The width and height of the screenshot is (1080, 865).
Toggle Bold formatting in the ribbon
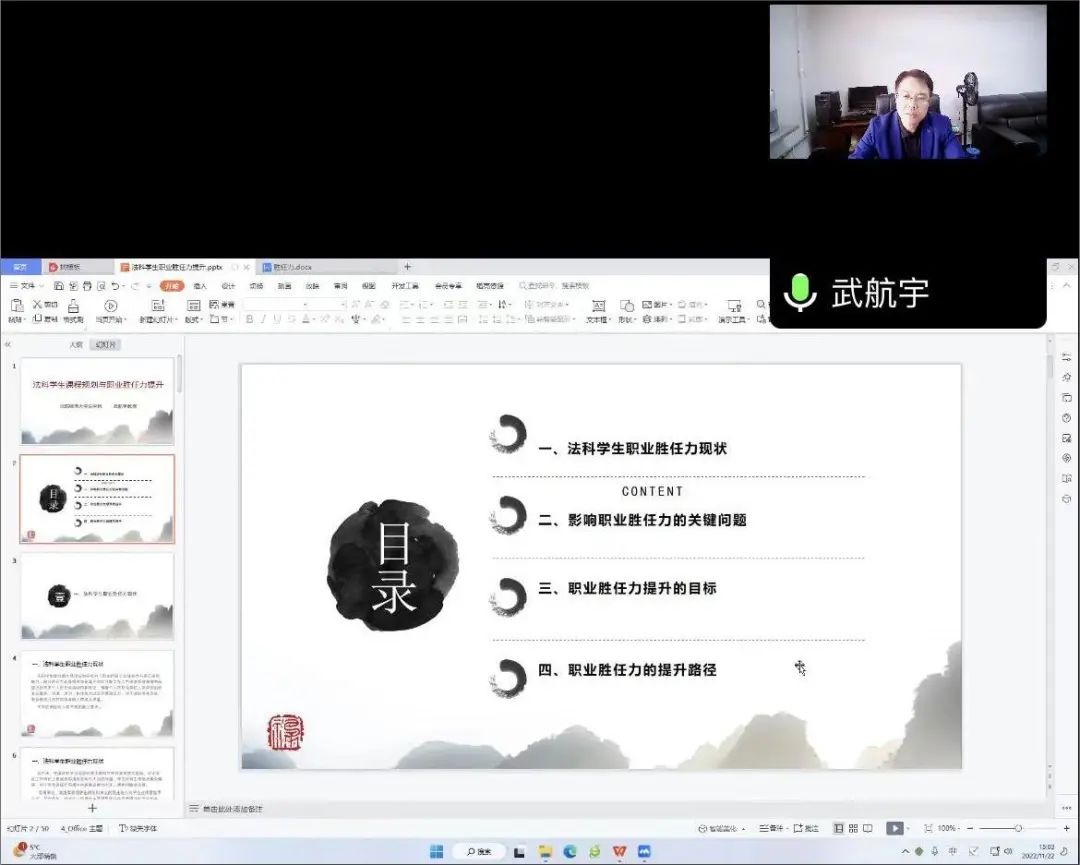click(x=249, y=320)
